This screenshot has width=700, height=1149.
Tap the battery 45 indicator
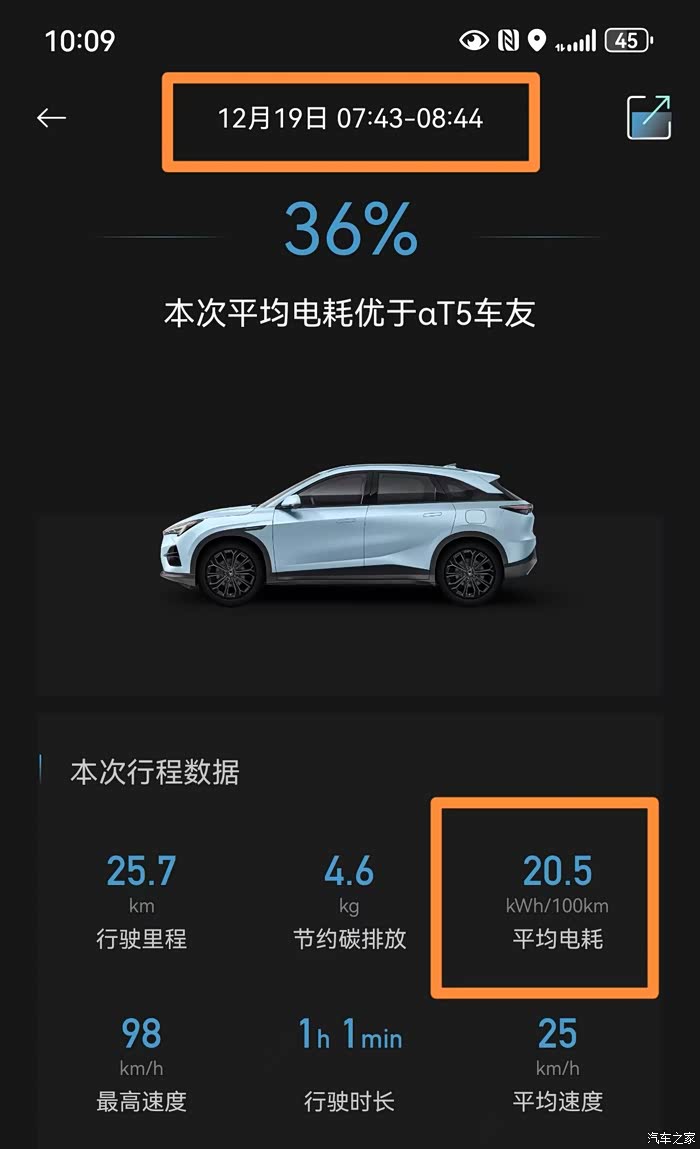(x=629, y=40)
